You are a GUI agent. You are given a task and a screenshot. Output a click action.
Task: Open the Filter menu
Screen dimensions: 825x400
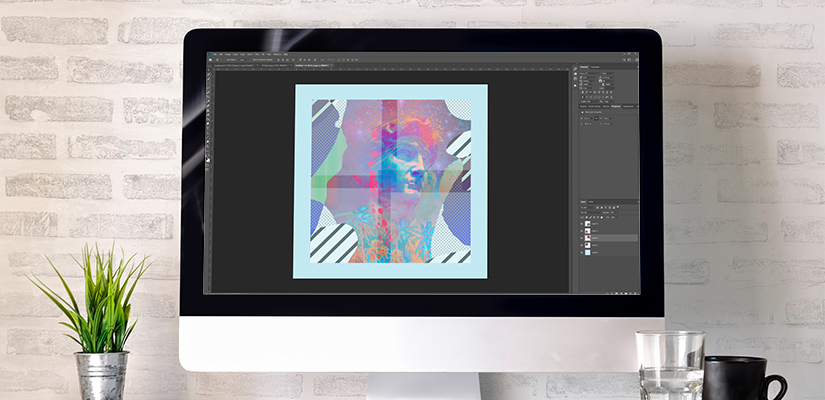coord(257,54)
